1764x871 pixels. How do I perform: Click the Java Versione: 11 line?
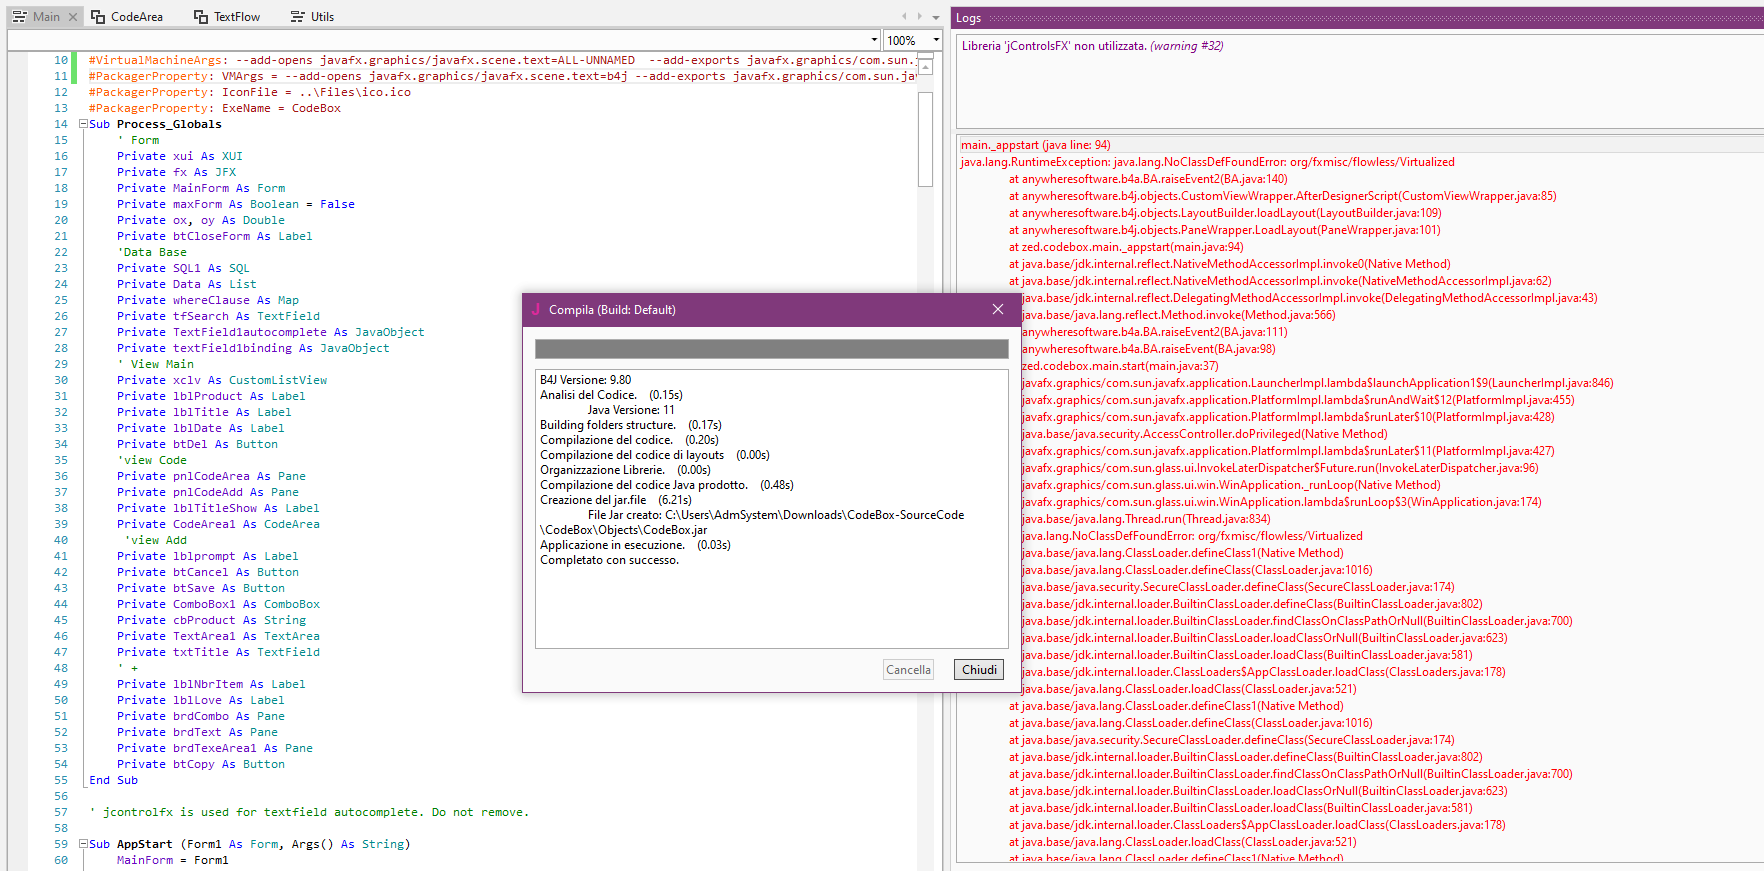pyautogui.click(x=631, y=410)
